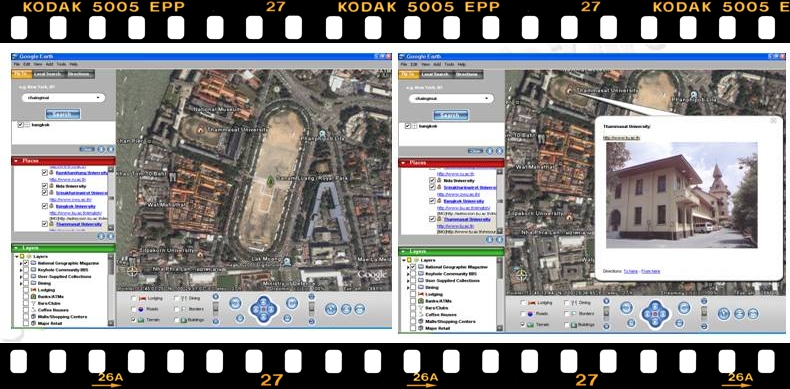Click Search button in the Sanam Luang window

click(63, 114)
